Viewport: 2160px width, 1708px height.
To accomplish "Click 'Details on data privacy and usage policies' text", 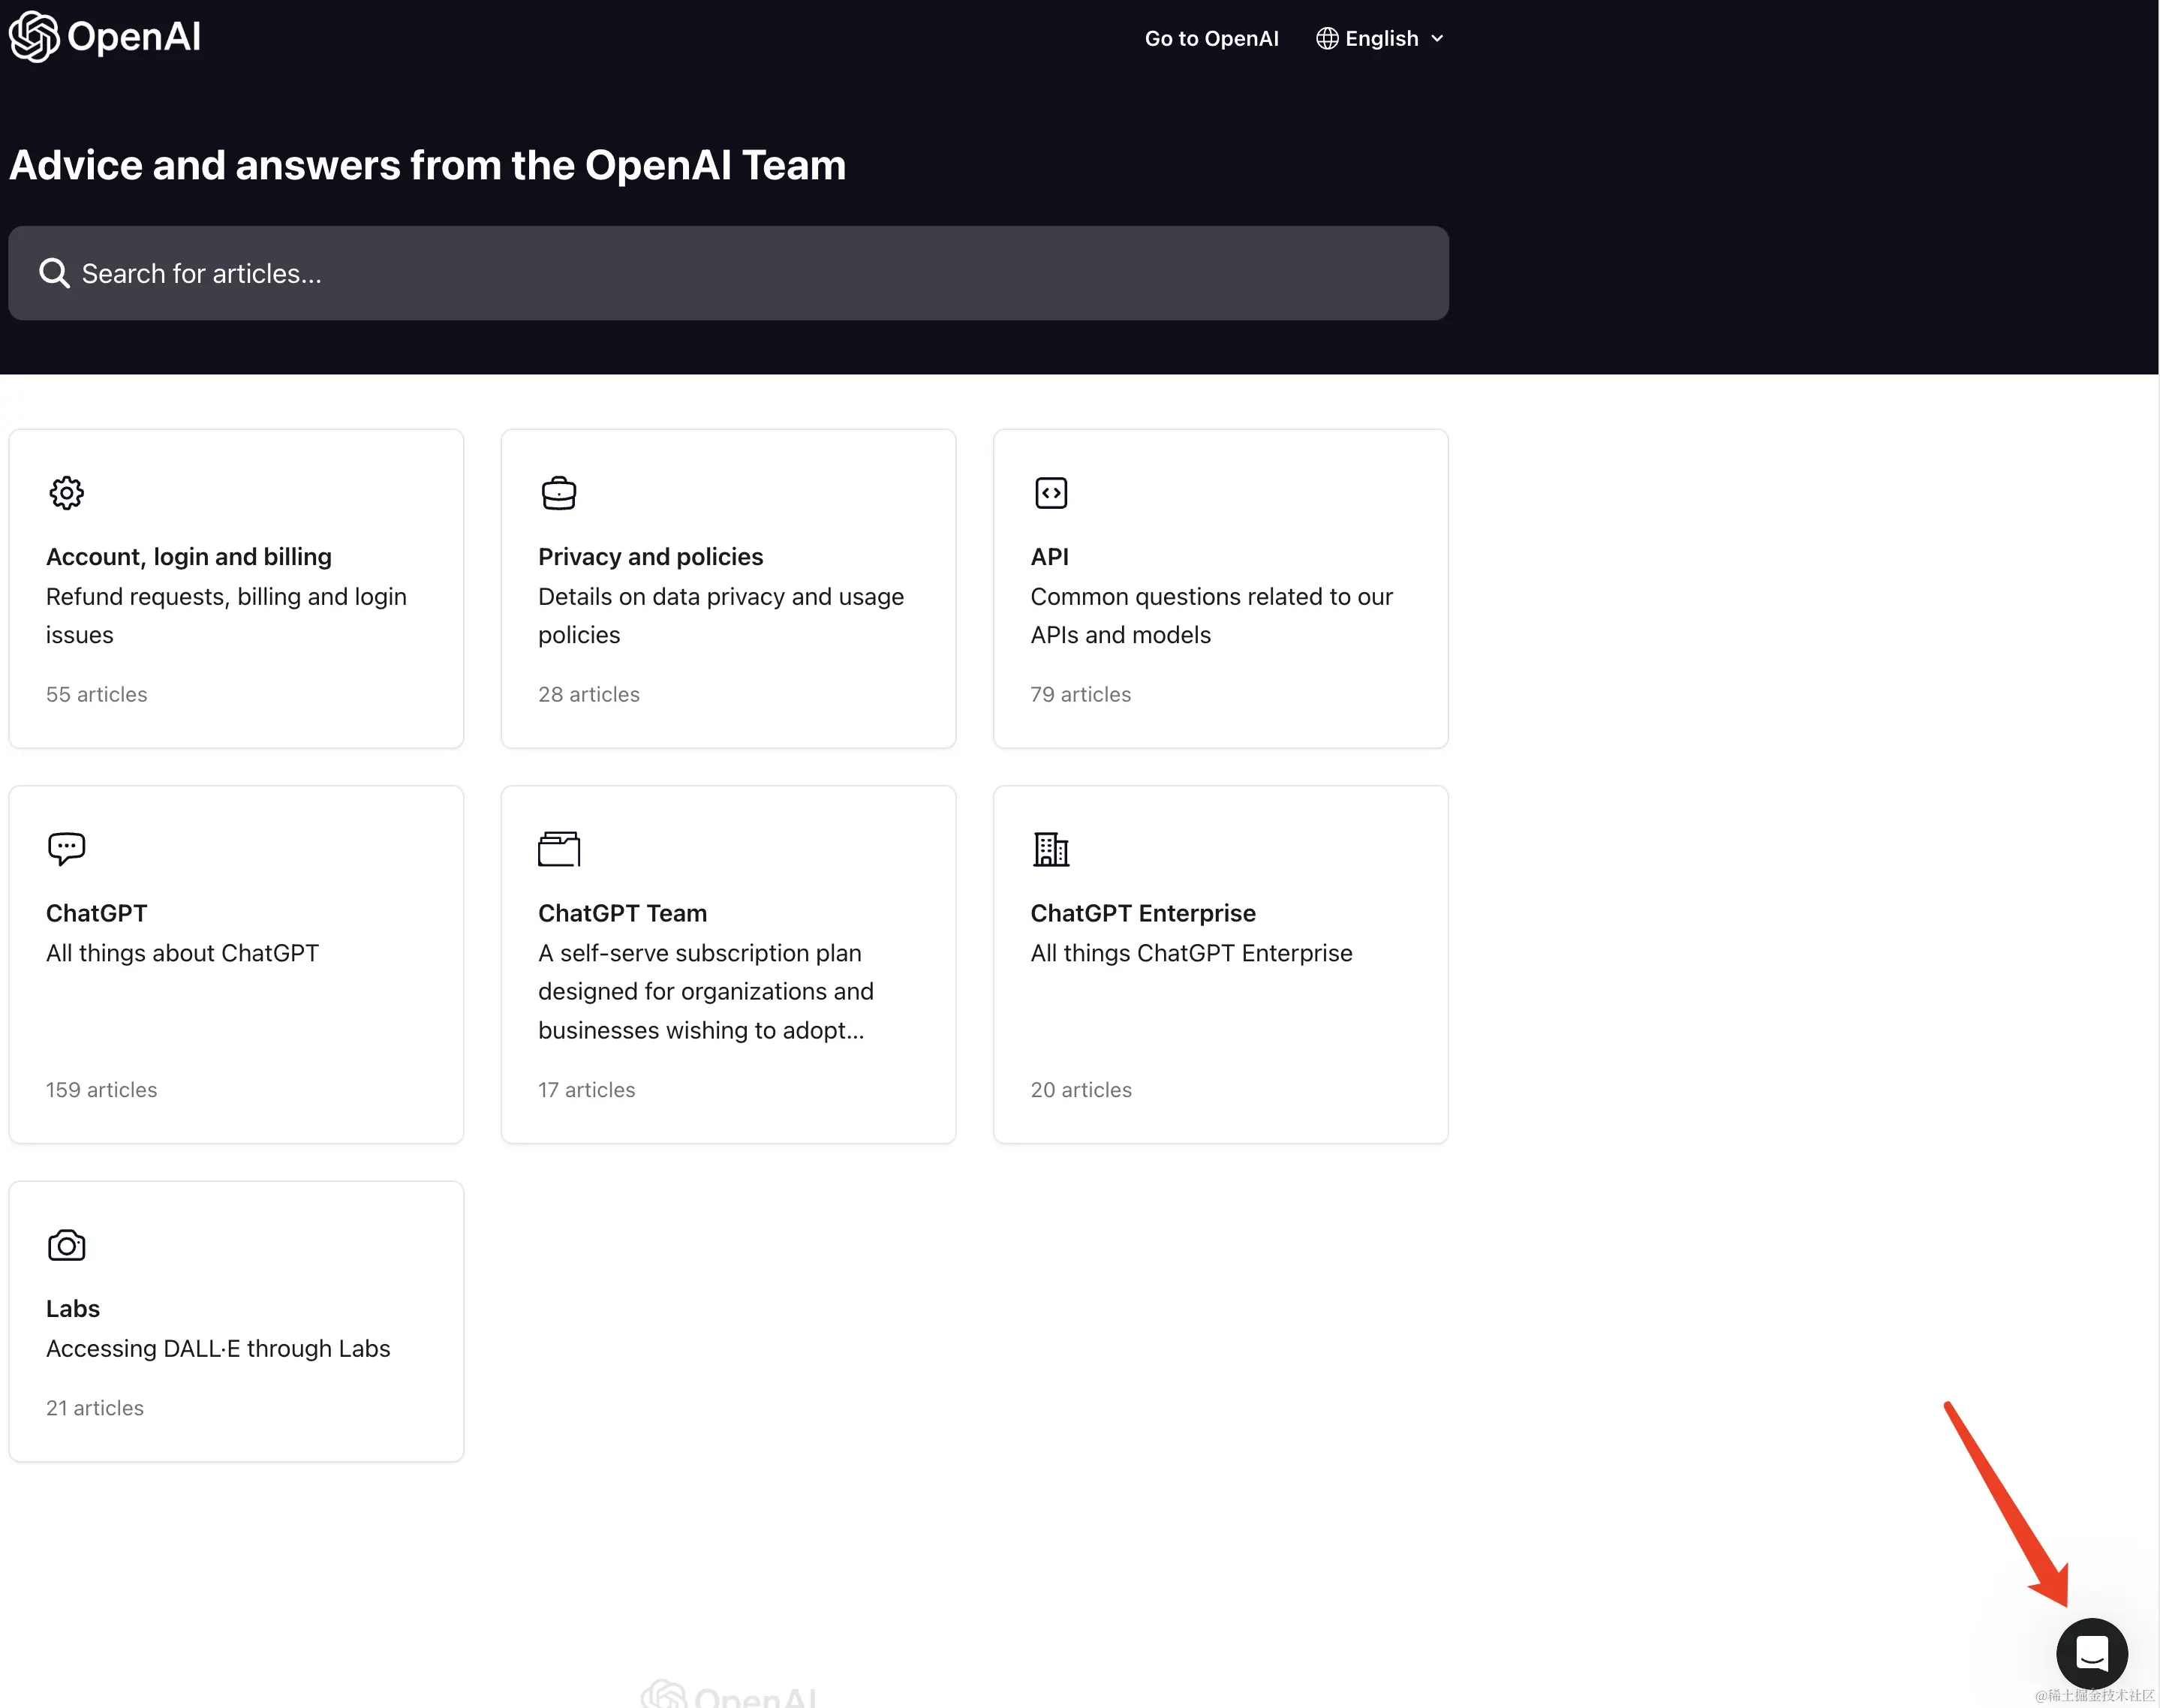I will [721, 616].
